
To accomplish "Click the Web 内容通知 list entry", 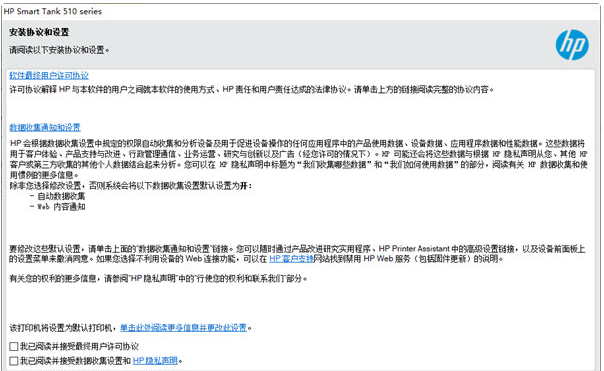I will [61, 206].
